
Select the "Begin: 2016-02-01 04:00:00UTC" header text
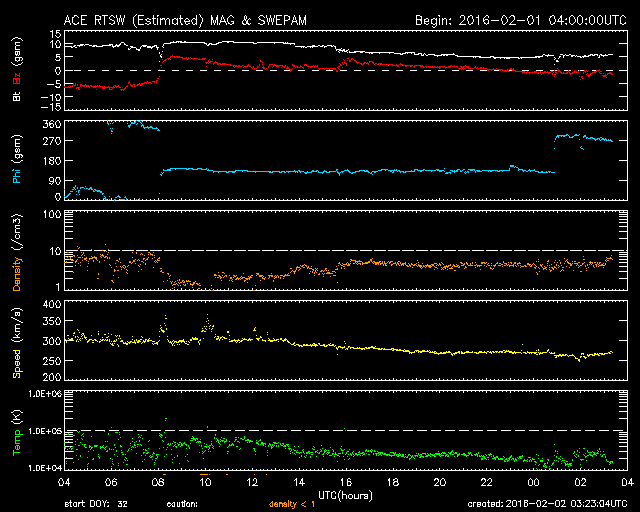pos(521,20)
